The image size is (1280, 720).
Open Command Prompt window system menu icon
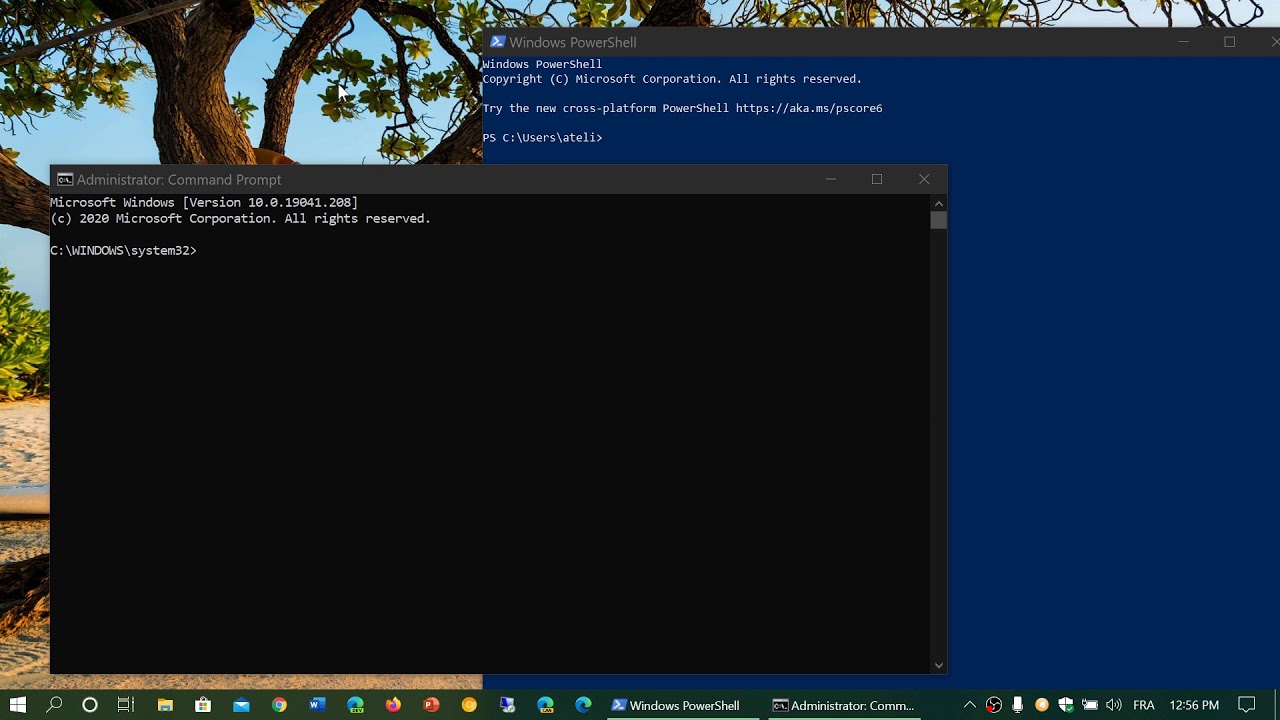click(65, 180)
